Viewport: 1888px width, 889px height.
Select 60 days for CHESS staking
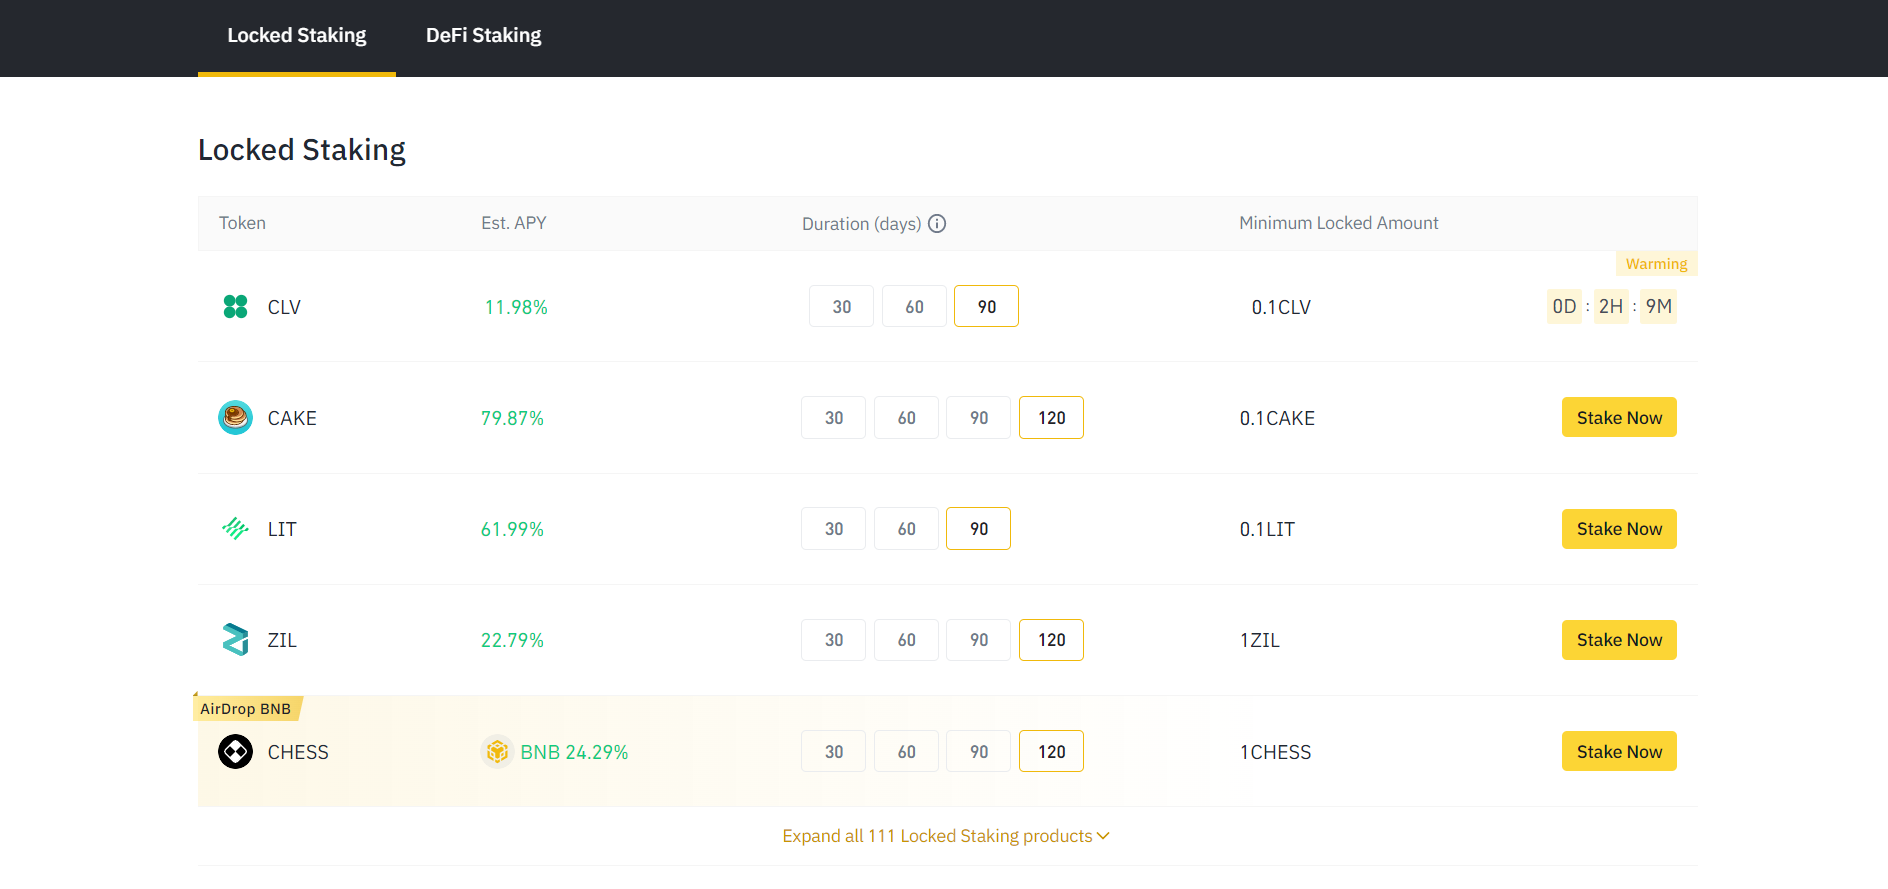pyautogui.click(x=906, y=751)
